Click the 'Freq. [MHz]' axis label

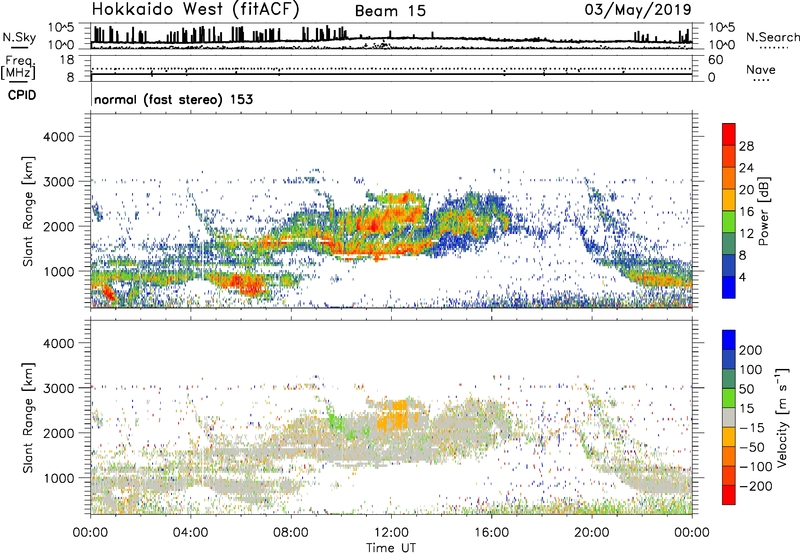(x=18, y=67)
